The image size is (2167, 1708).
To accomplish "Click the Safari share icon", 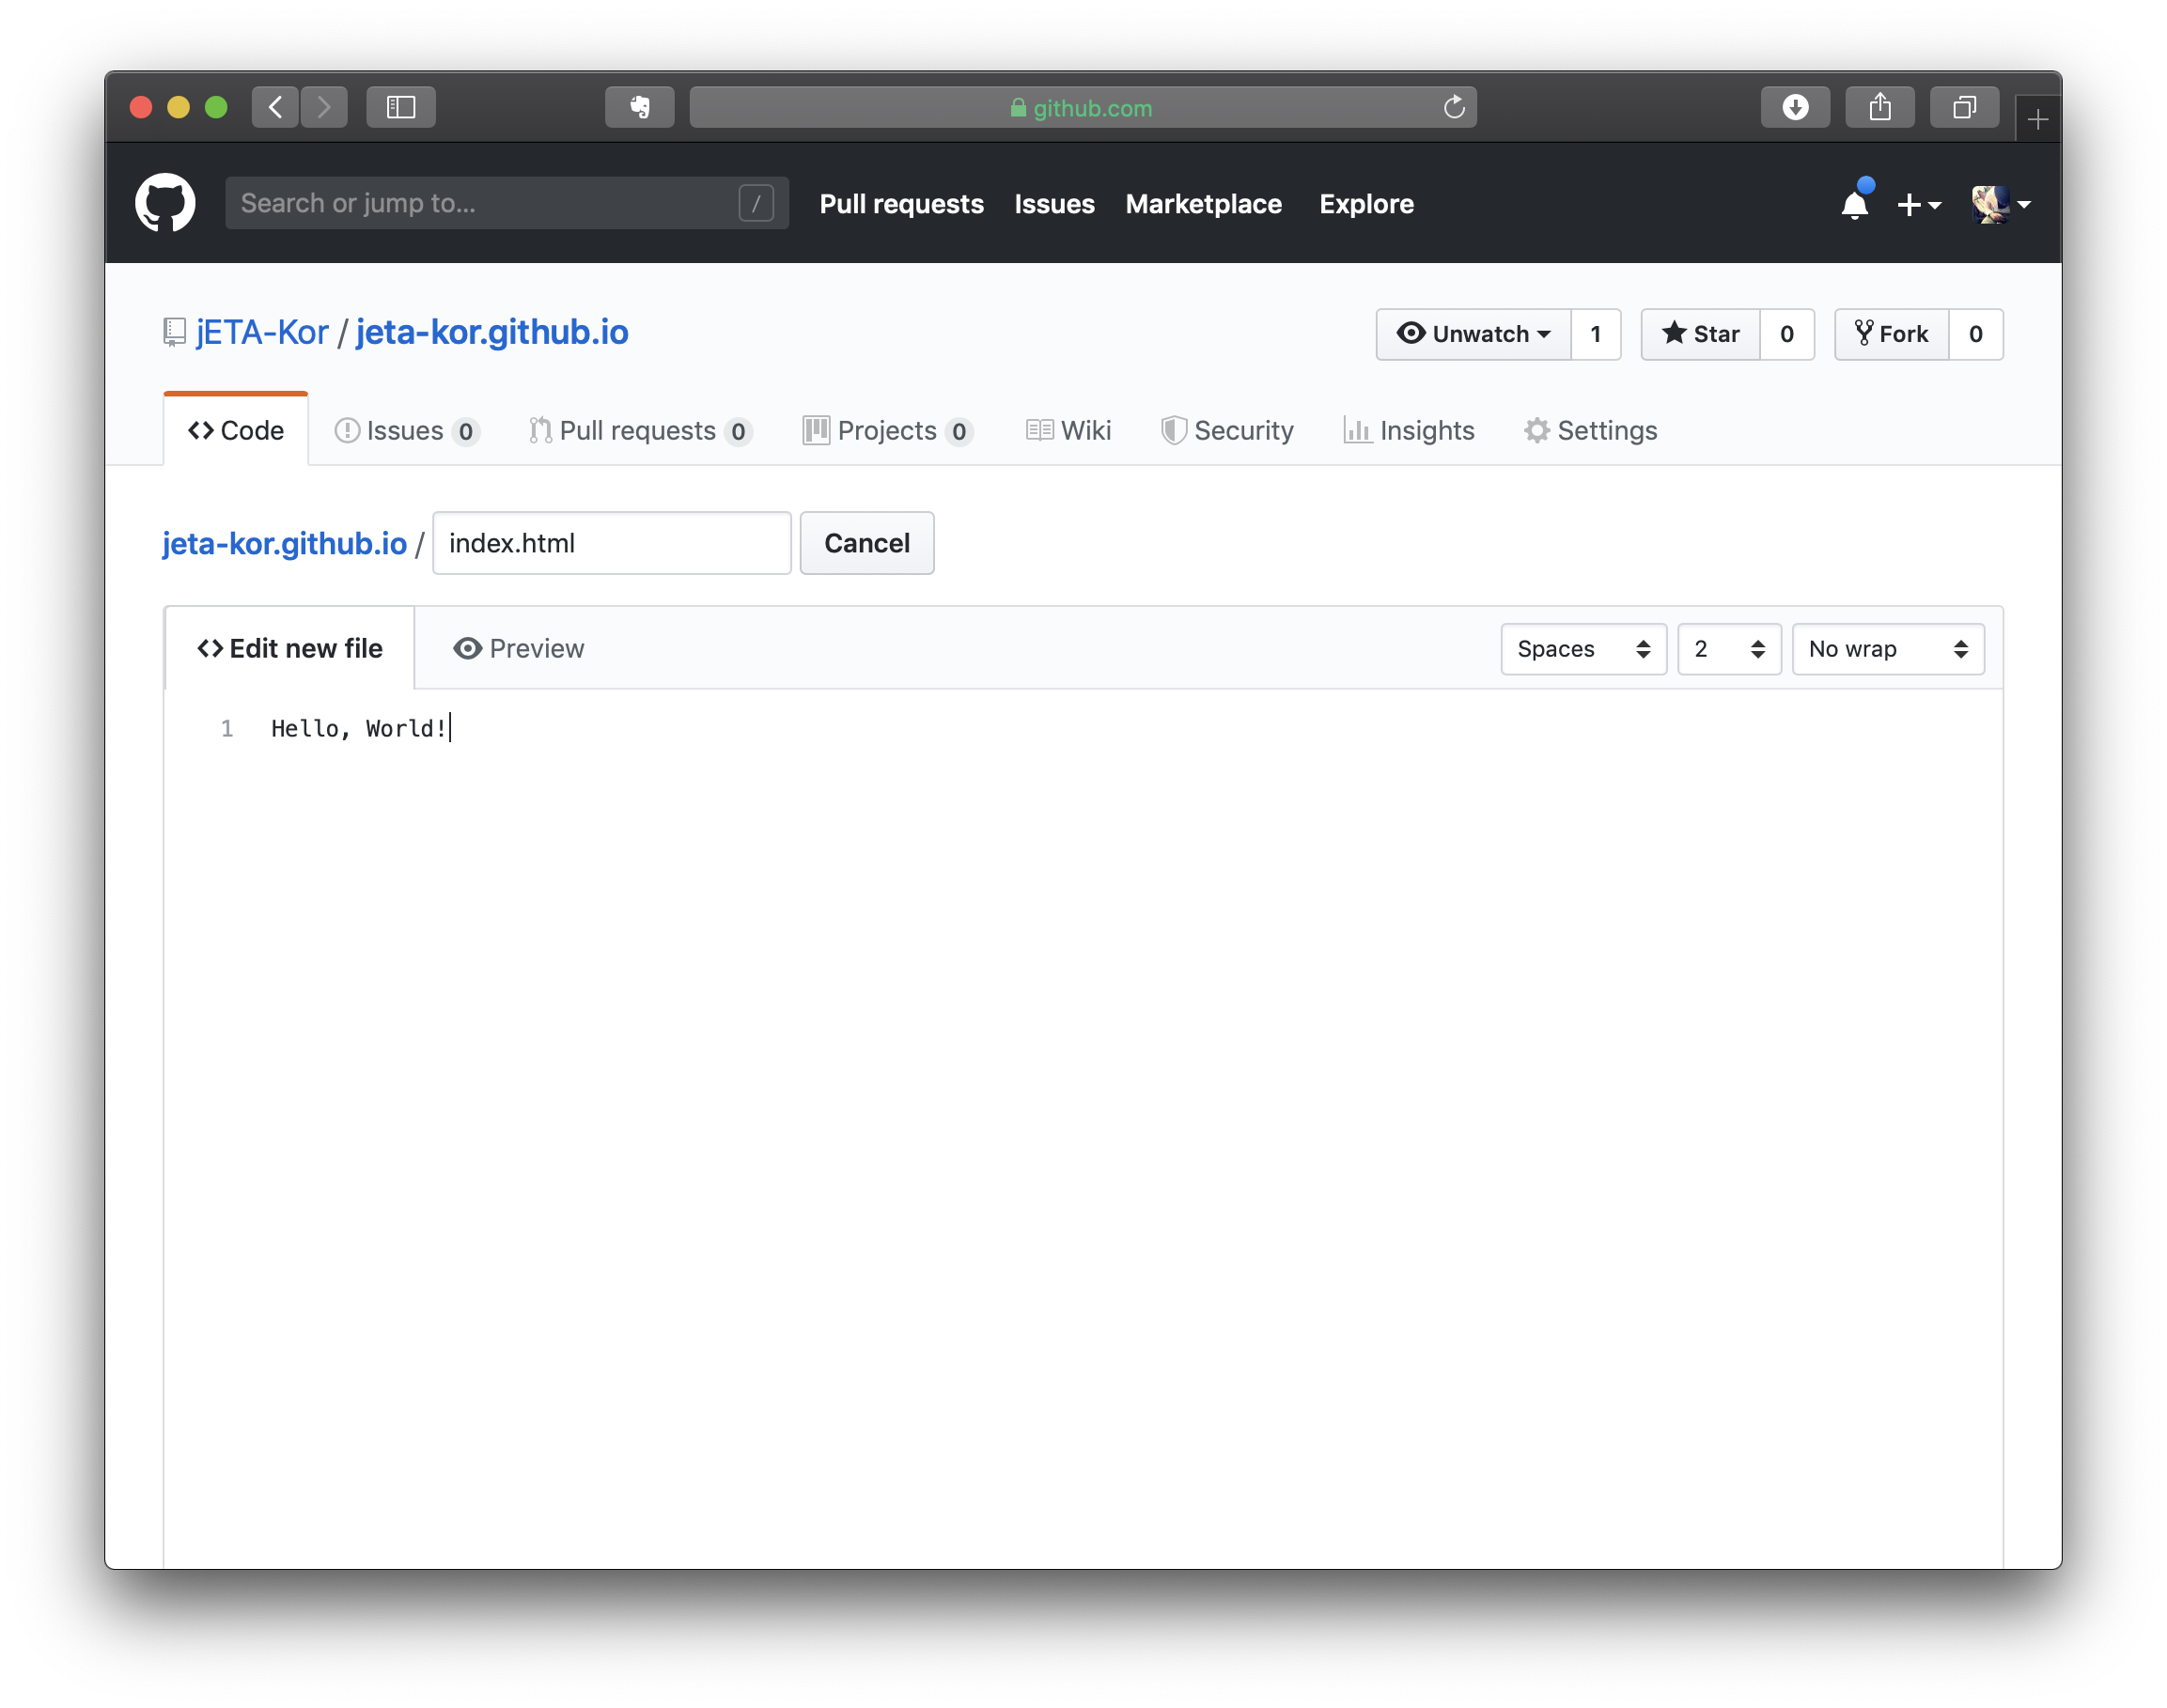I will click(1880, 107).
